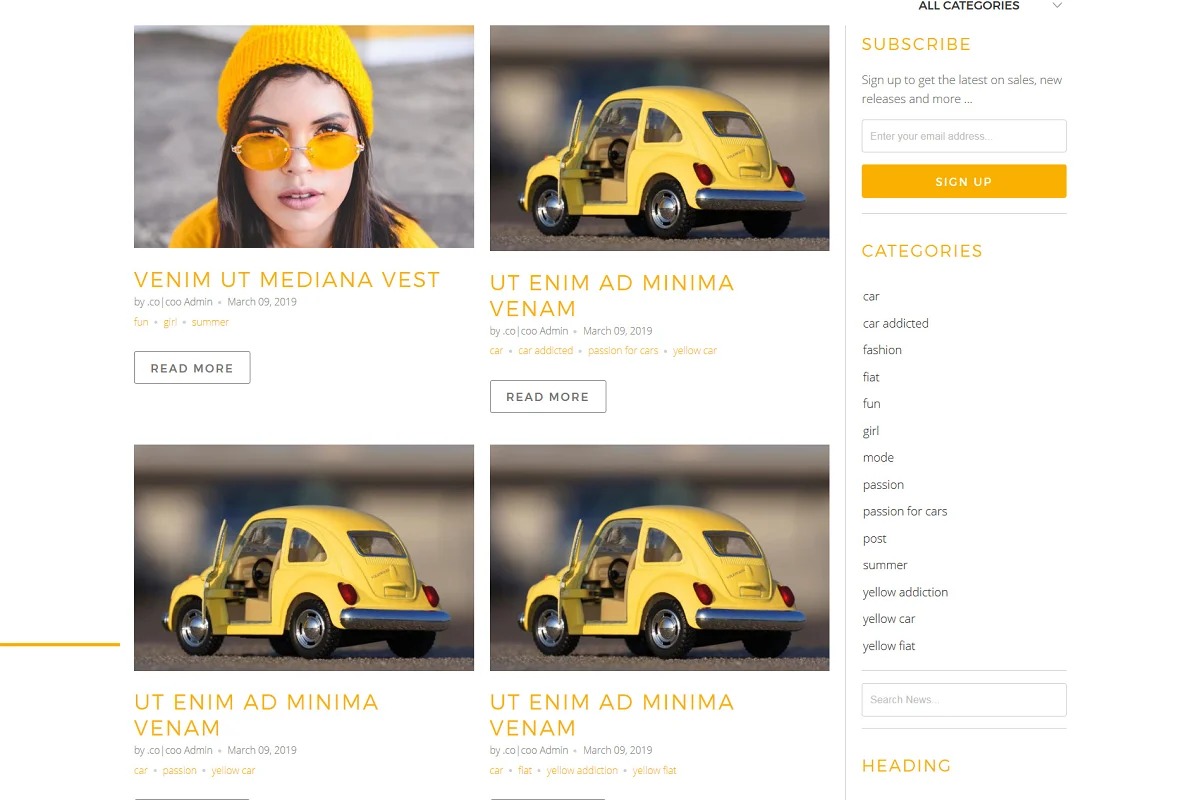Focus the Search News field

coord(963,700)
